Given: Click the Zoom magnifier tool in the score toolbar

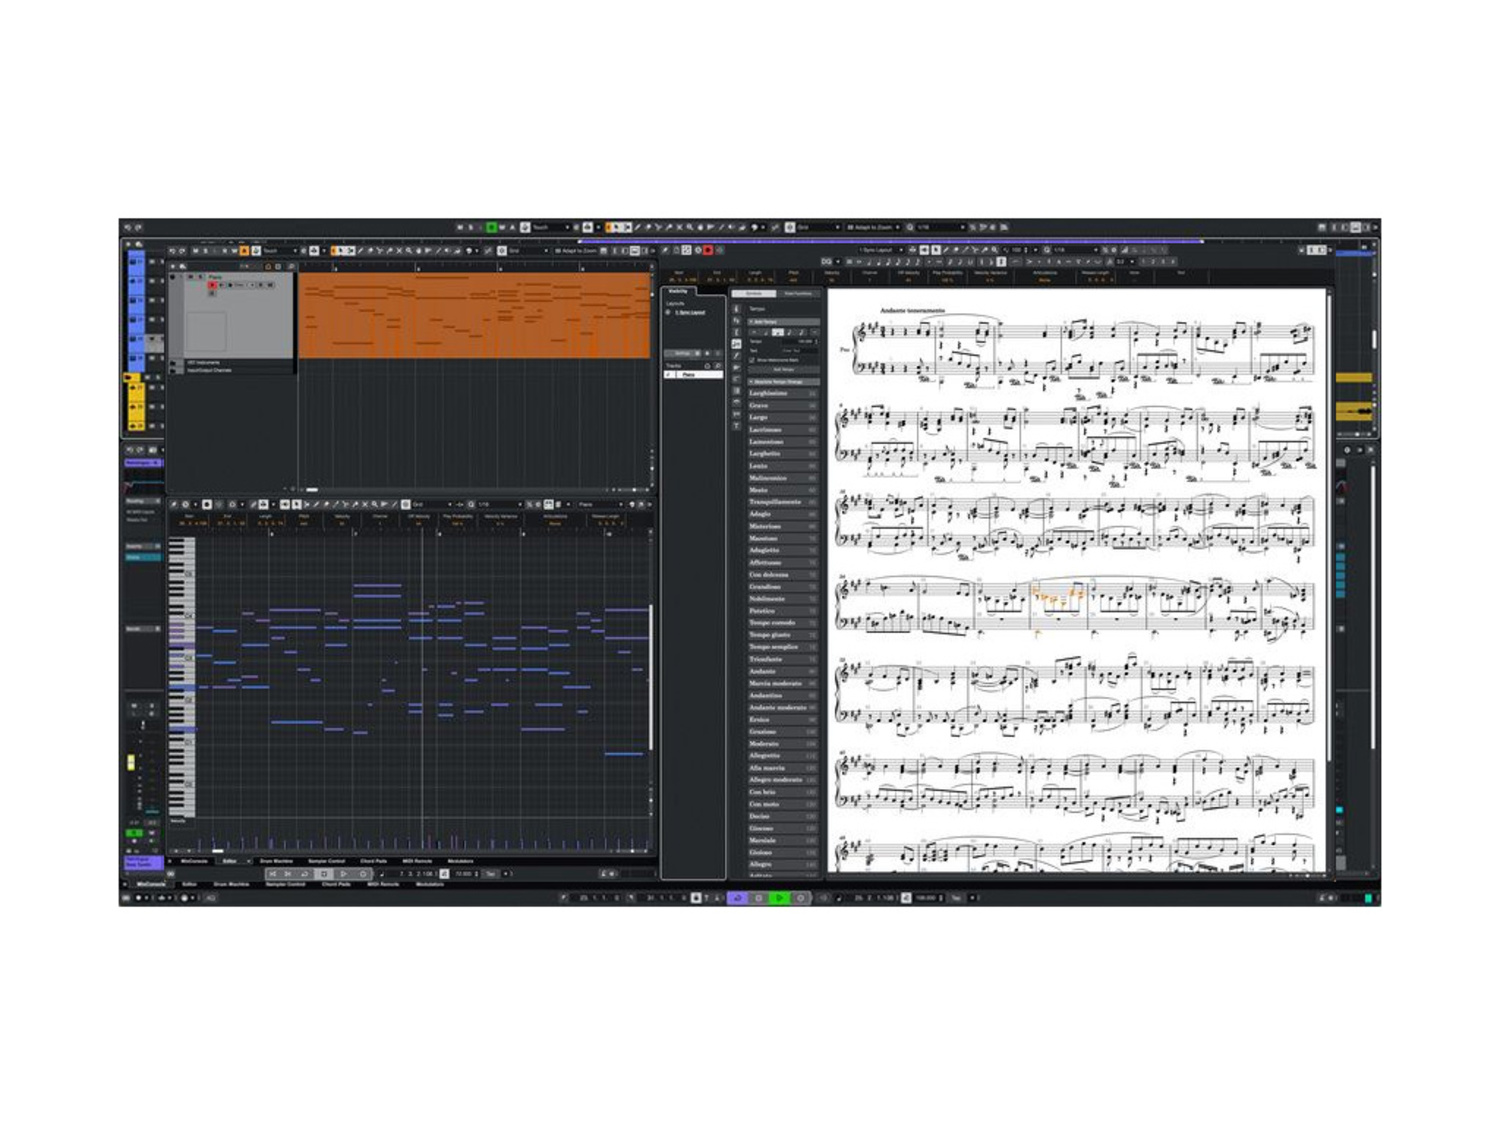Looking at the screenshot, I should (995, 250).
